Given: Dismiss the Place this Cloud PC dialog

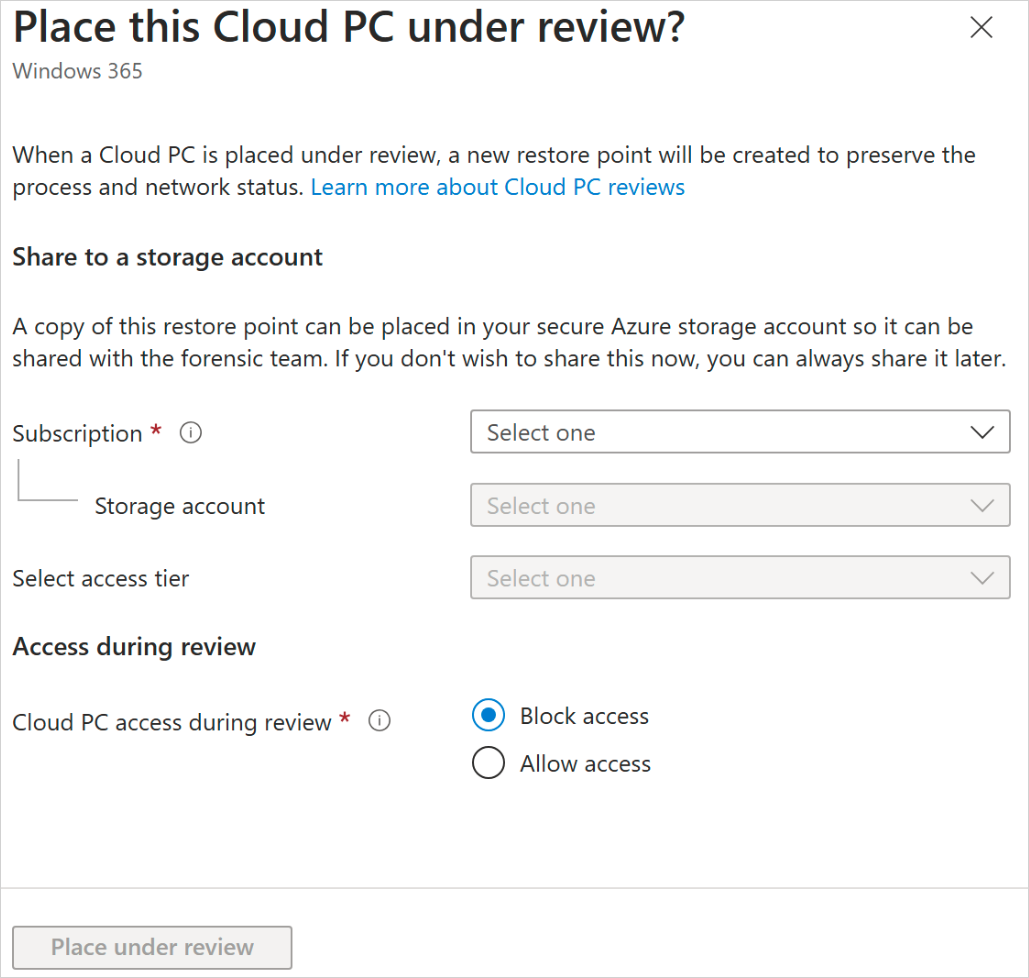Looking at the screenshot, I should pyautogui.click(x=981, y=27).
